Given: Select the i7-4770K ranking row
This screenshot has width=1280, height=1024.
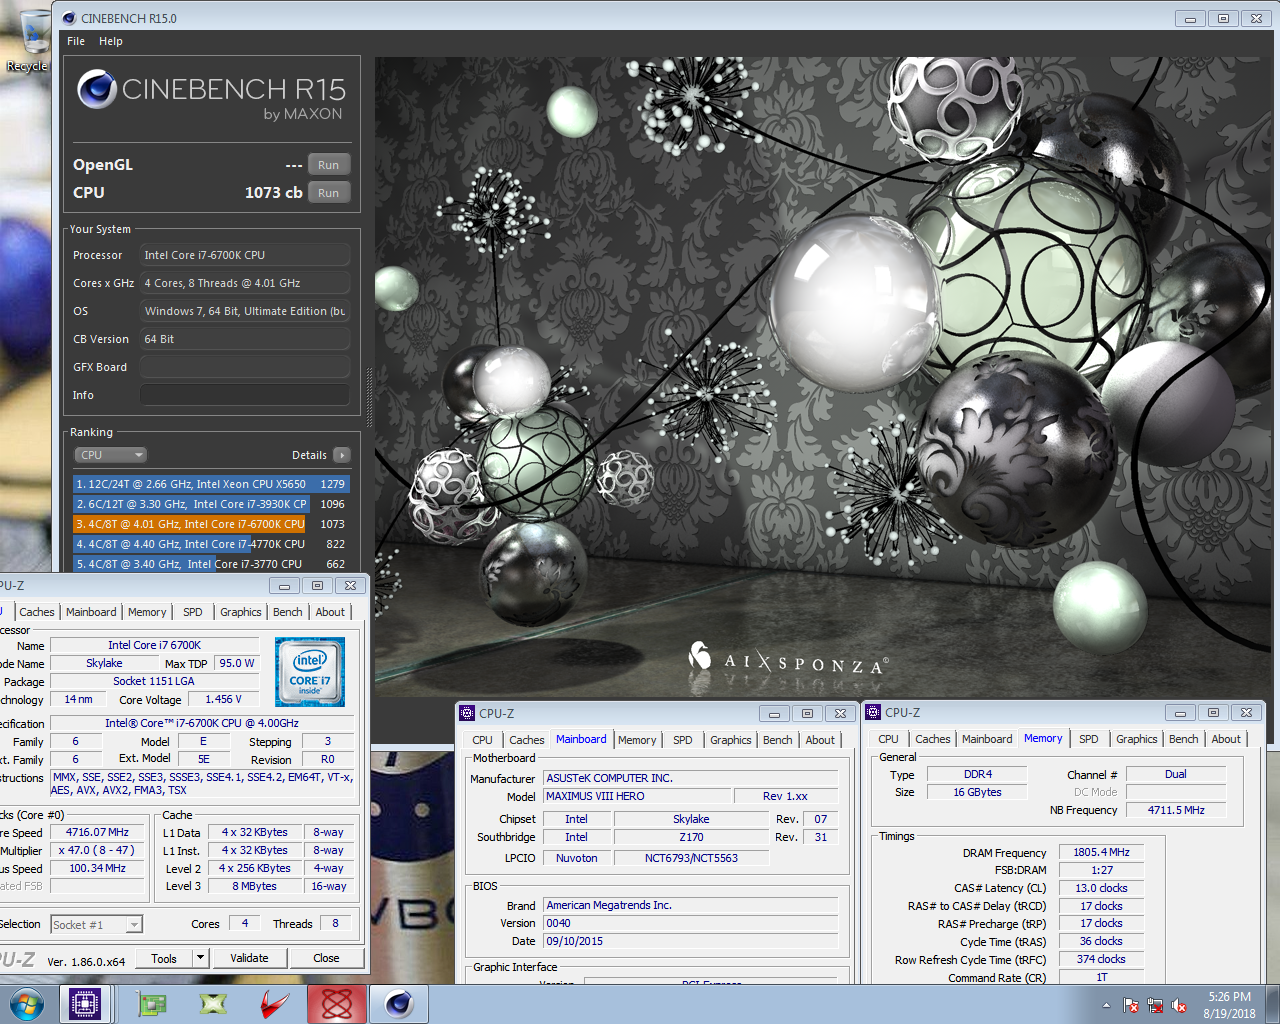Looking at the screenshot, I should [x=211, y=544].
